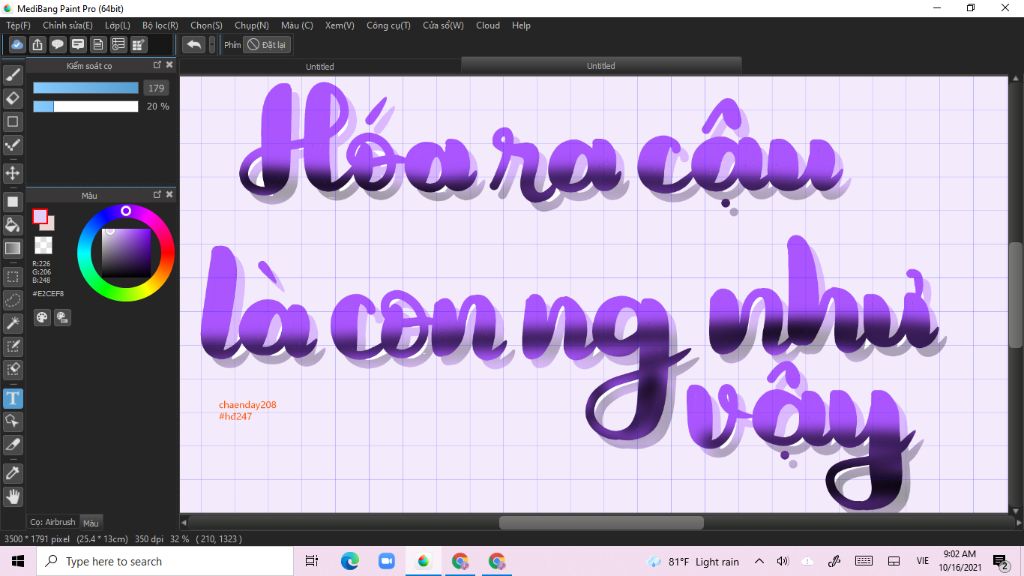Click the list with clock icon
This screenshot has height=576, width=1024.
pyautogui.click(x=118, y=44)
